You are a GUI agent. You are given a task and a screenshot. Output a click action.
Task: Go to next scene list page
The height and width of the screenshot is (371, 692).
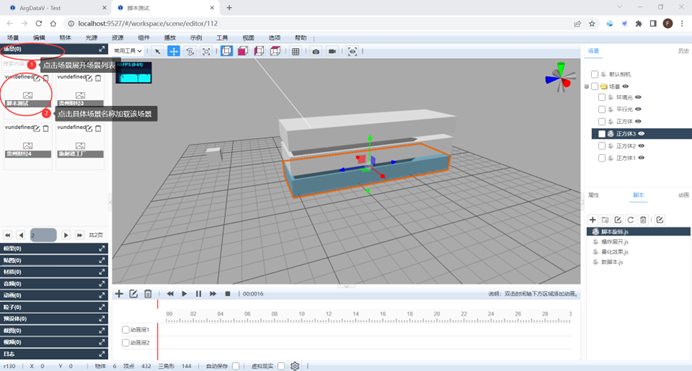66,235
